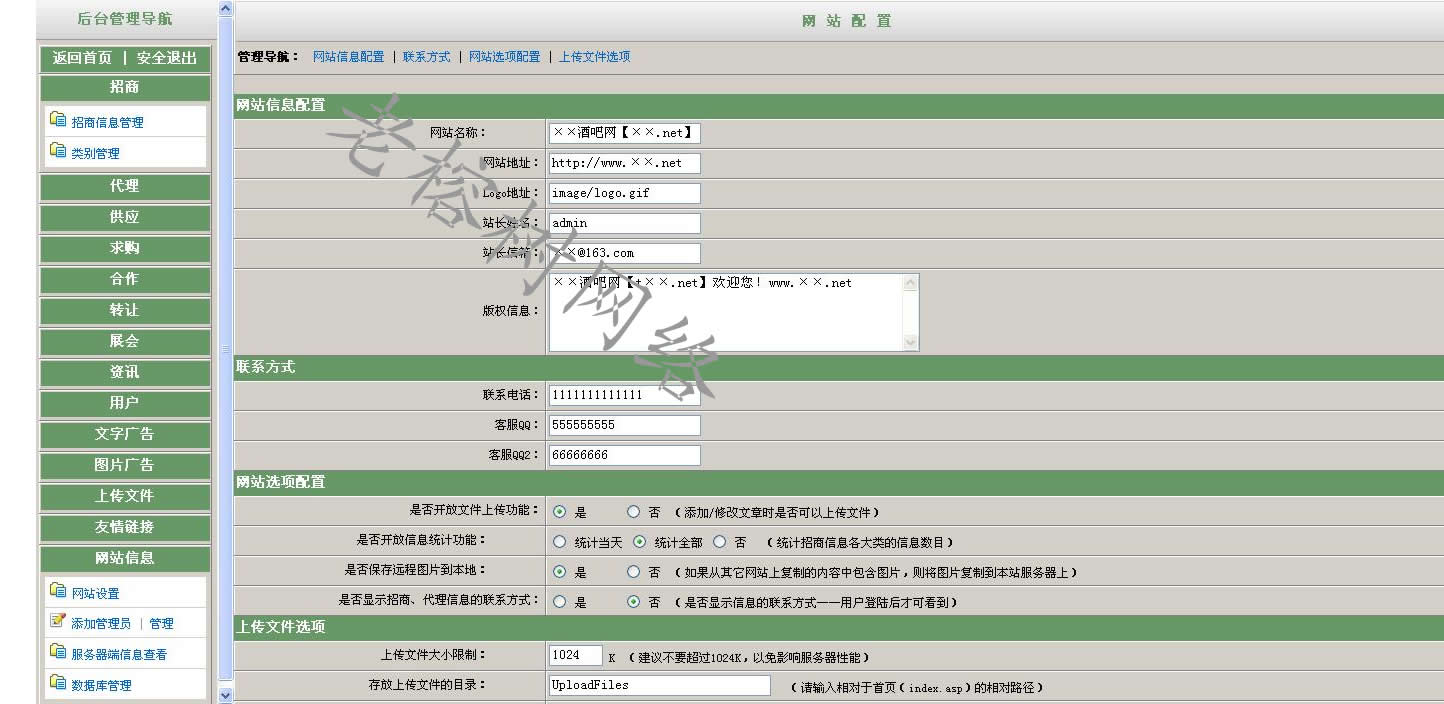1444x704 pixels.
Task: Expand the 资讯 sidebar section
Action: [125, 372]
